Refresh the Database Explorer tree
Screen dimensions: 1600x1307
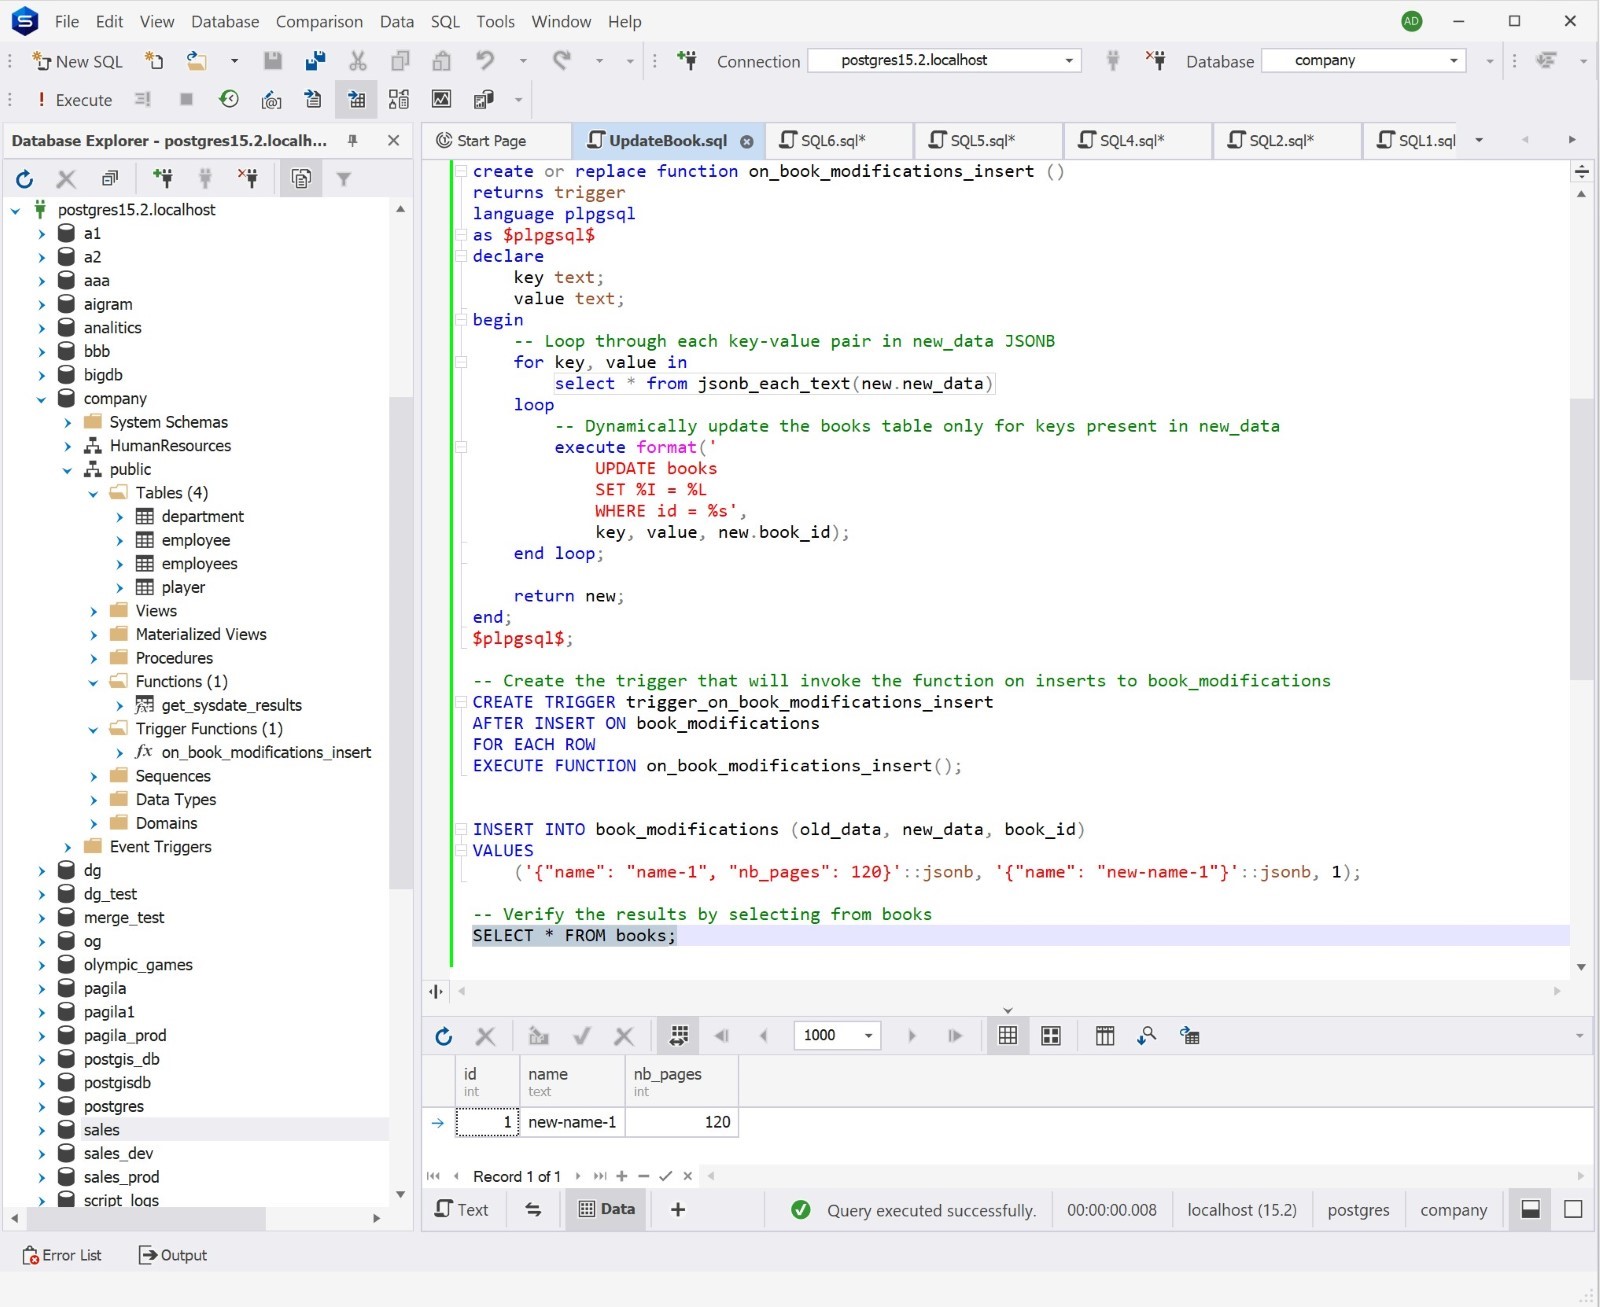(25, 179)
